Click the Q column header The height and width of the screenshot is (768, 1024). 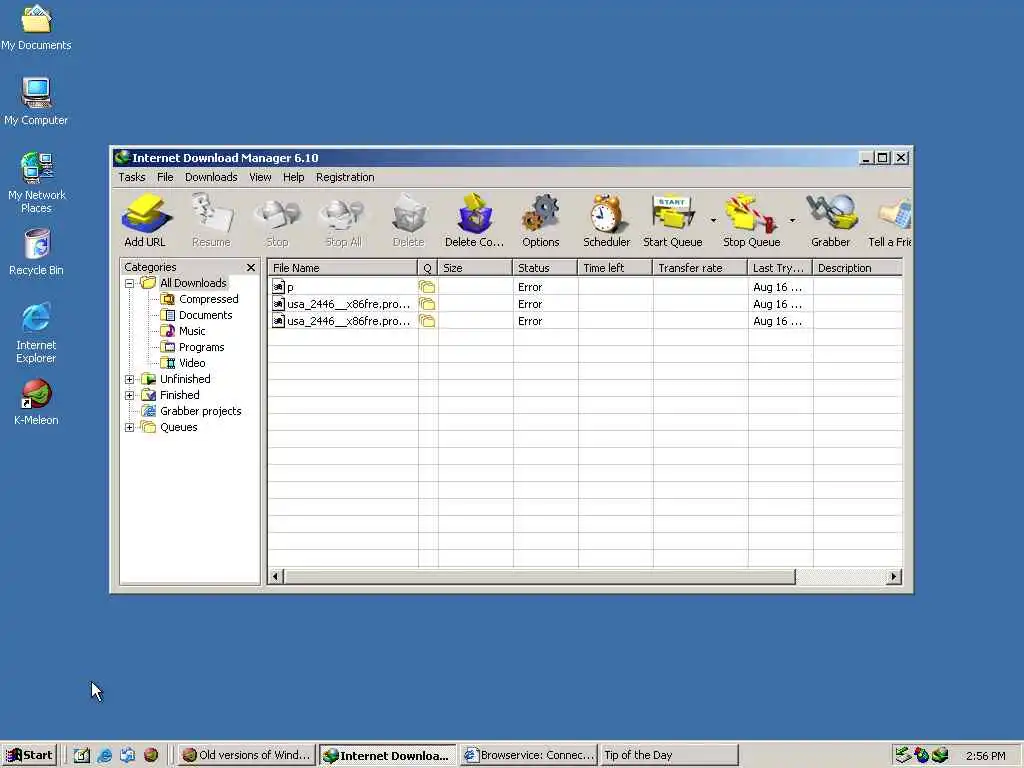click(x=427, y=268)
